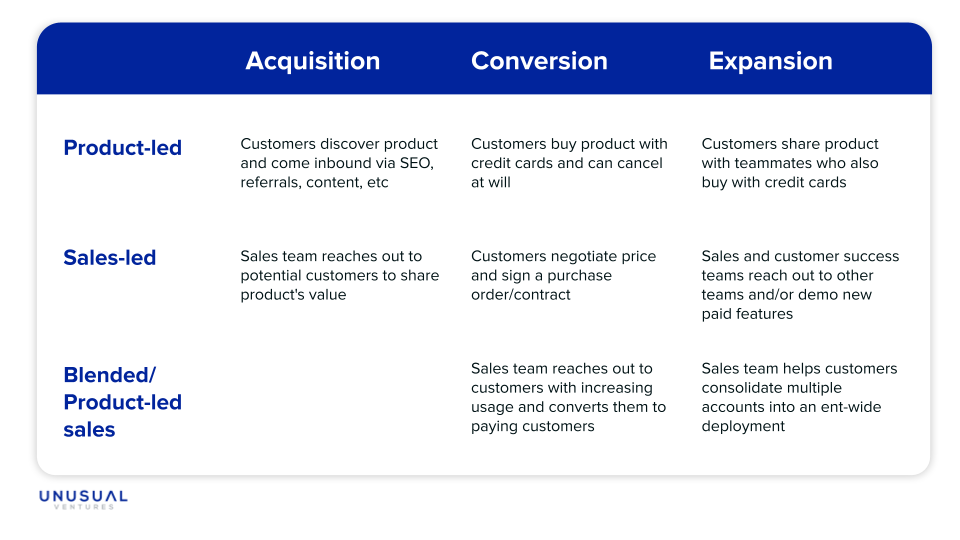This screenshot has height=540, width=960.
Task: Click the 'Customers share product with teammates' cell
Action: [x=790, y=163]
